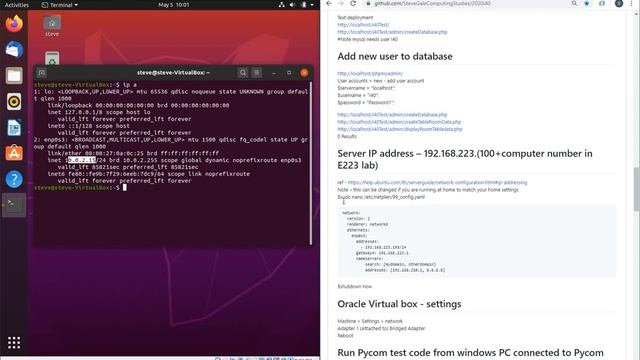Screen dimensions: 640x360
Task: Click 'sudo nano /etc/netplan/99_config.yaml' text
Action: 381,197
